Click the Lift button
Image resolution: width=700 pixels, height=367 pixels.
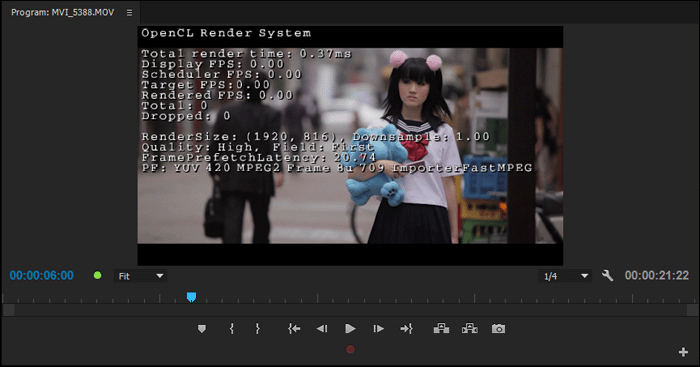click(x=441, y=329)
